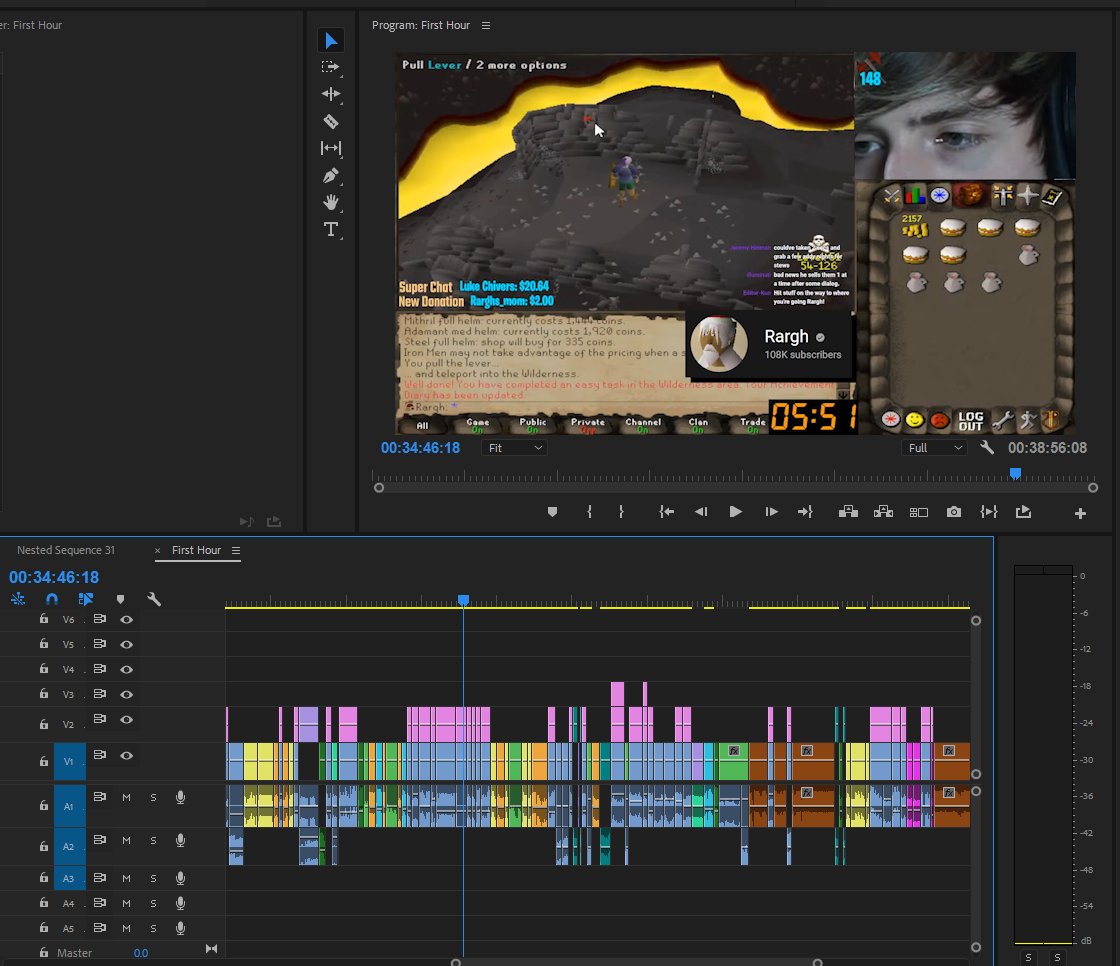The width and height of the screenshot is (1120, 966).
Task: Select the Slip tool
Action: point(330,148)
